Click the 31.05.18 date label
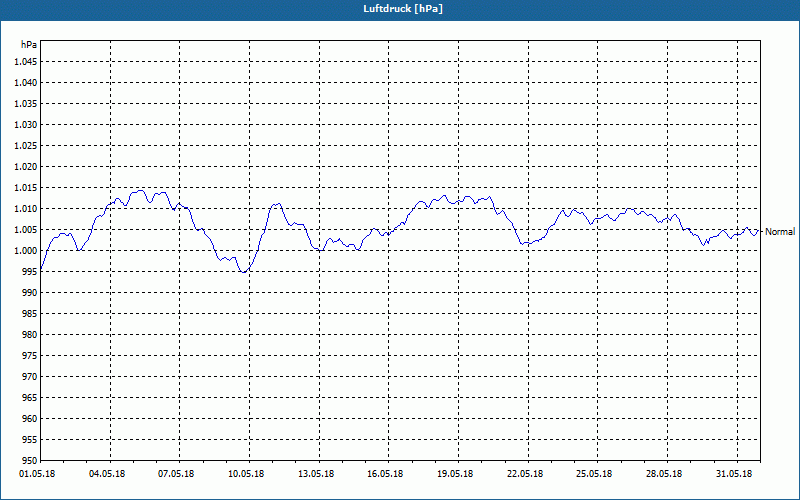Screen dimensions: 800x500 [x=734, y=474]
